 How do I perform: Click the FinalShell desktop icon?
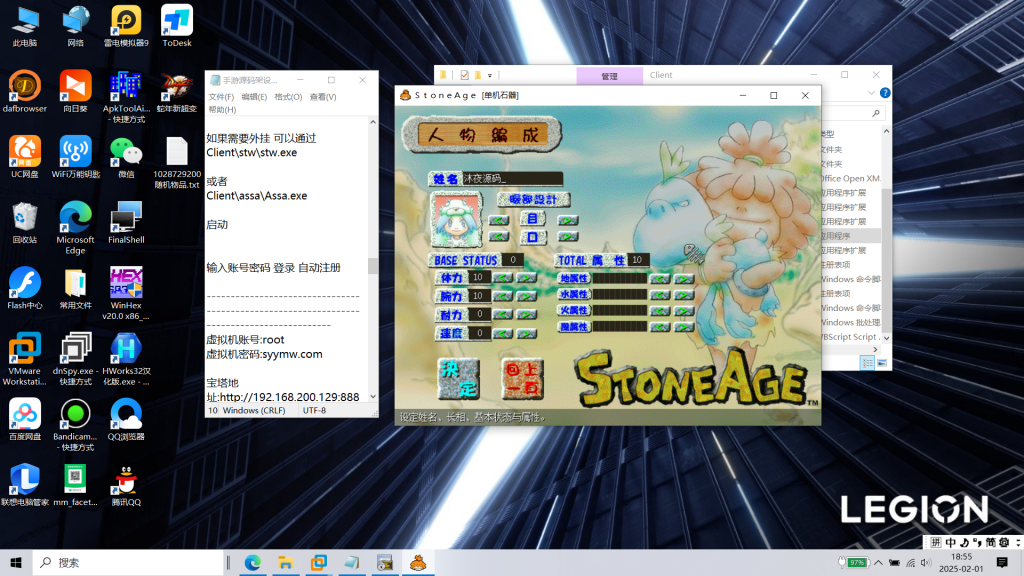[x=126, y=220]
